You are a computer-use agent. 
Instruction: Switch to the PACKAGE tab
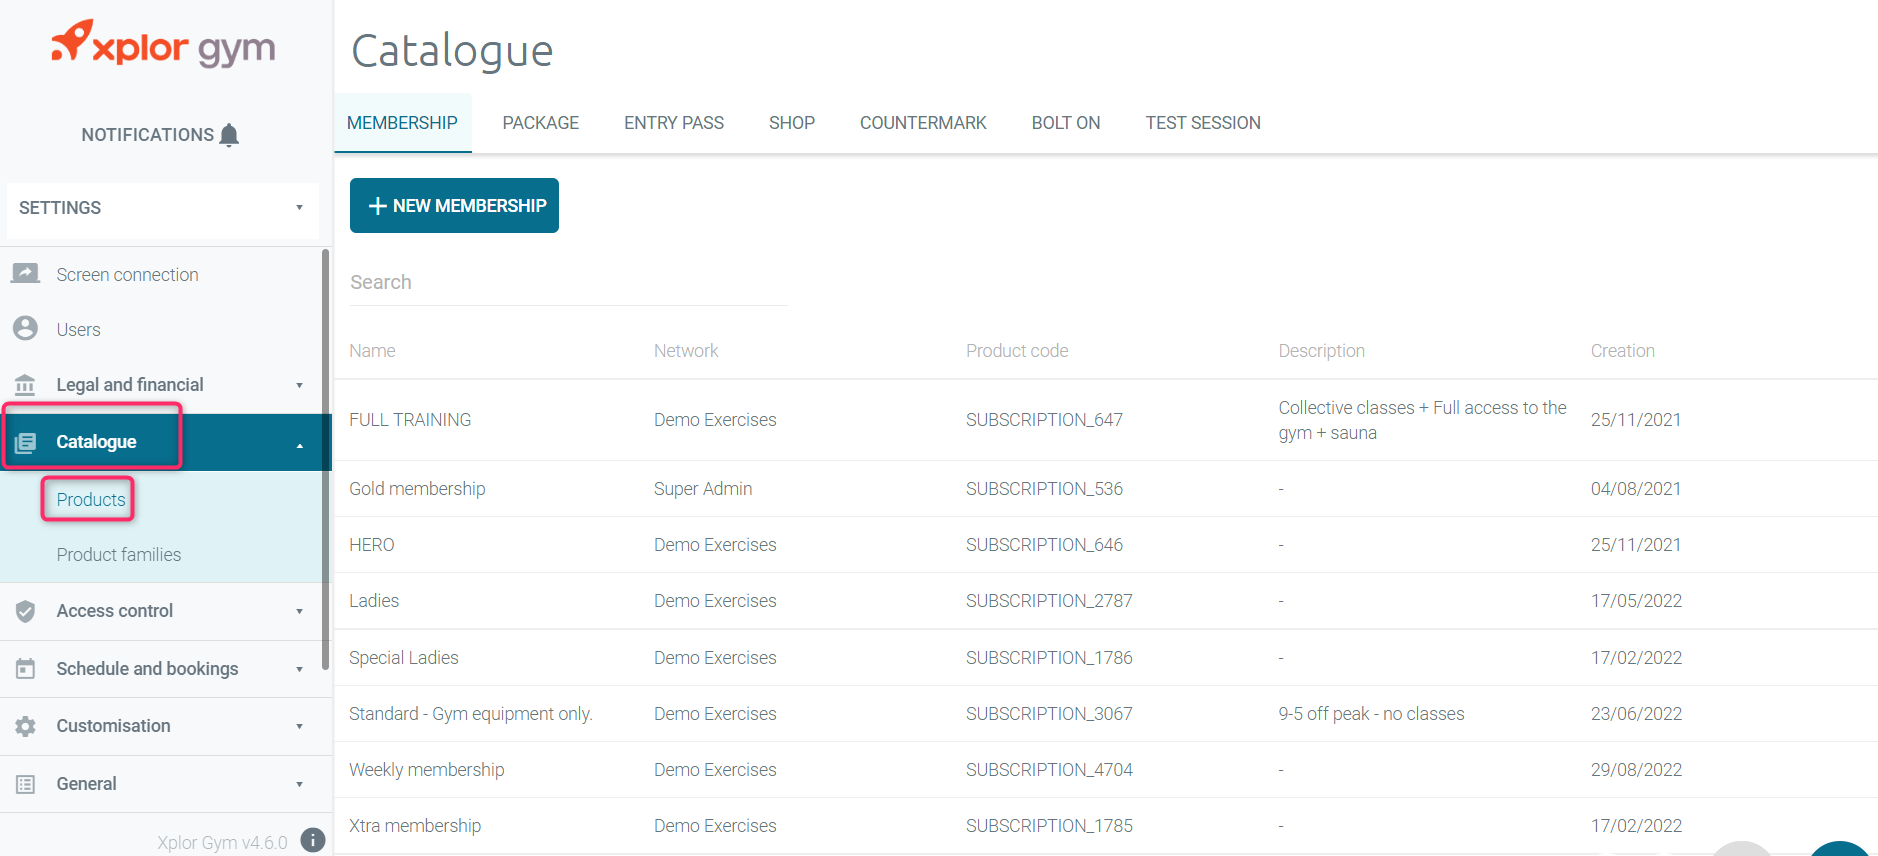pos(540,123)
